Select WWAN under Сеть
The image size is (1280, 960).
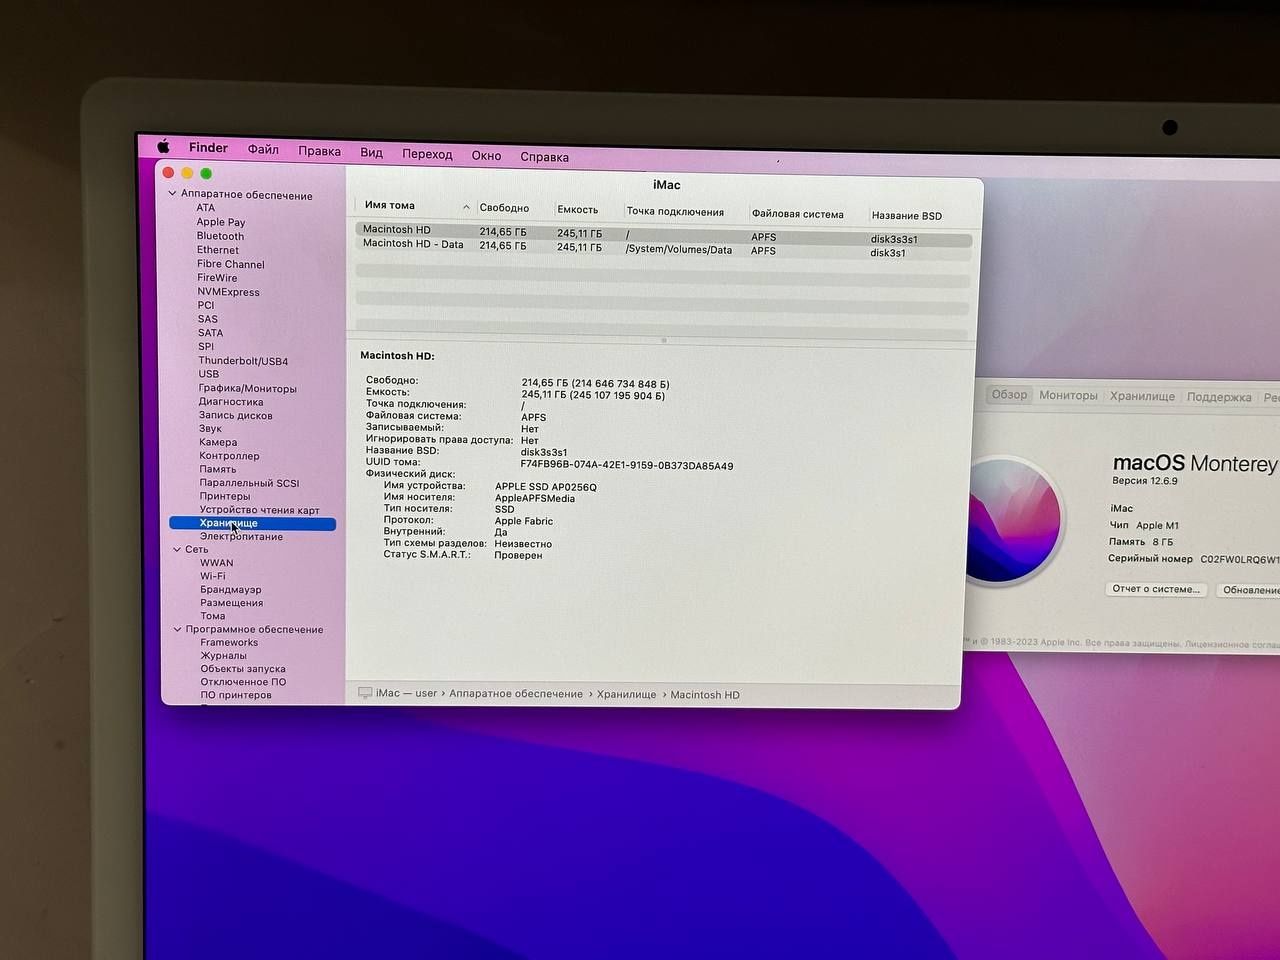(x=216, y=563)
